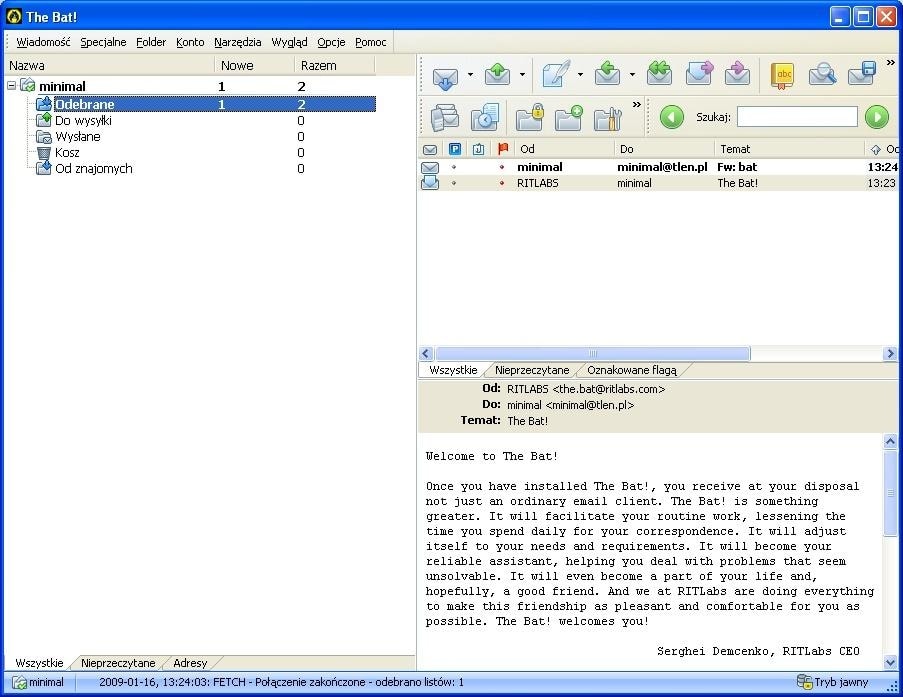Click the folder with padlock icon
Viewport: 903px width, 697px height.
(529, 118)
